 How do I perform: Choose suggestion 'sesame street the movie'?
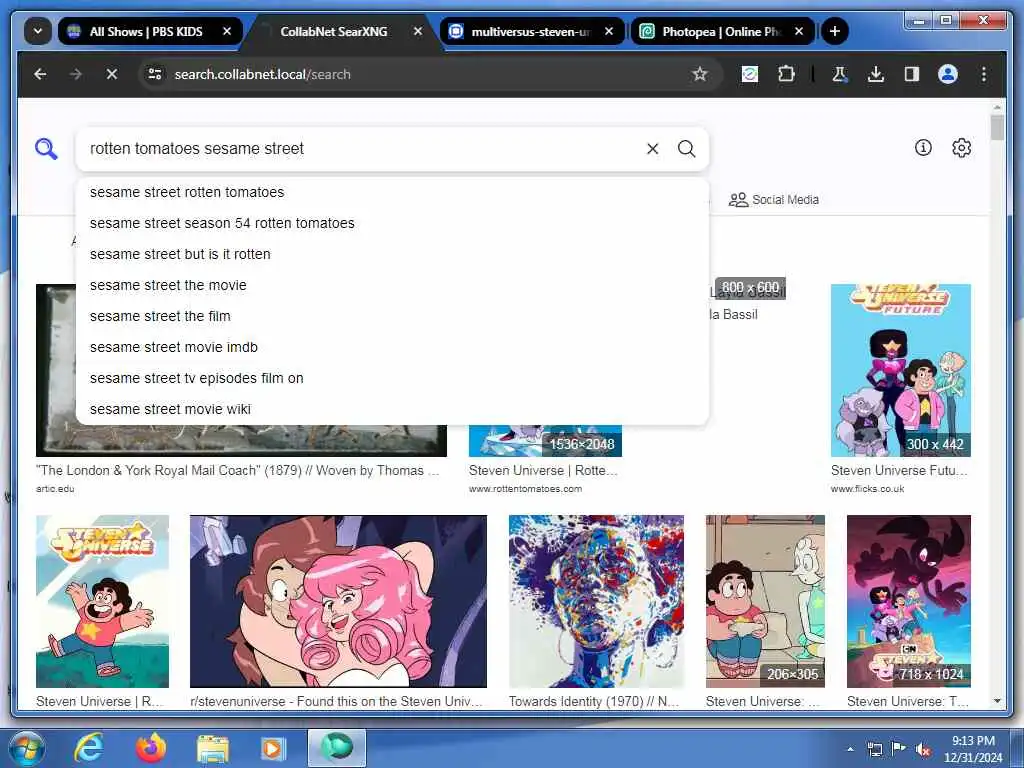[x=392, y=285]
